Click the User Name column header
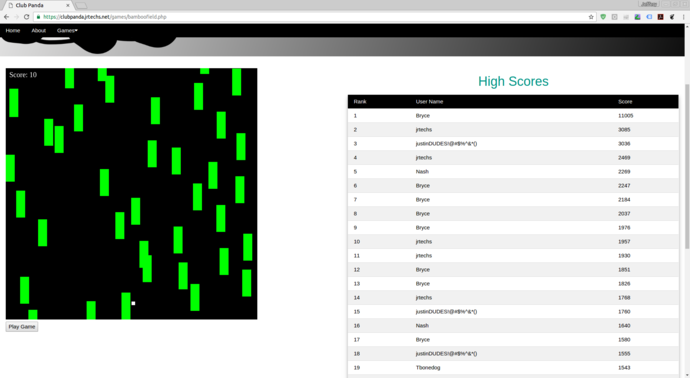 pyautogui.click(x=429, y=102)
